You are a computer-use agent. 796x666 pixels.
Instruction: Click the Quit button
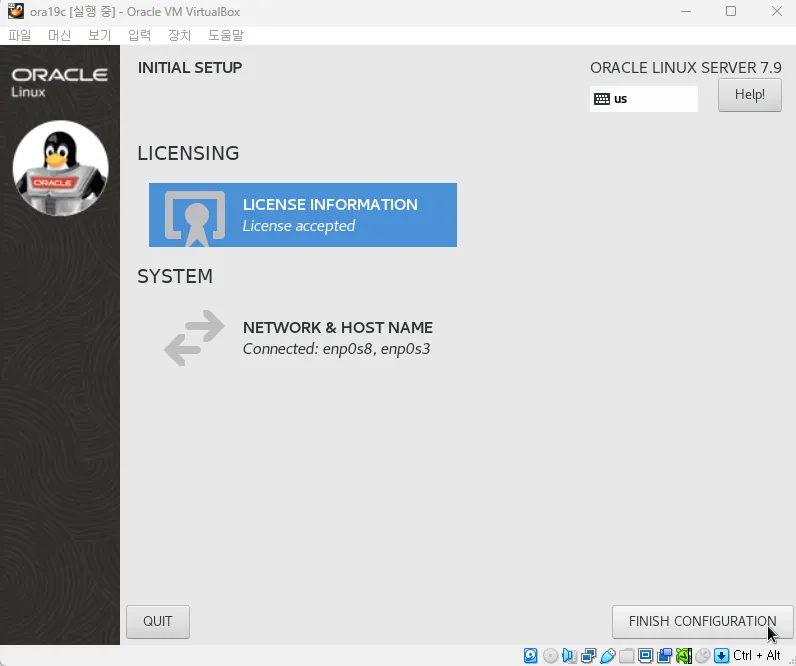tap(157, 621)
